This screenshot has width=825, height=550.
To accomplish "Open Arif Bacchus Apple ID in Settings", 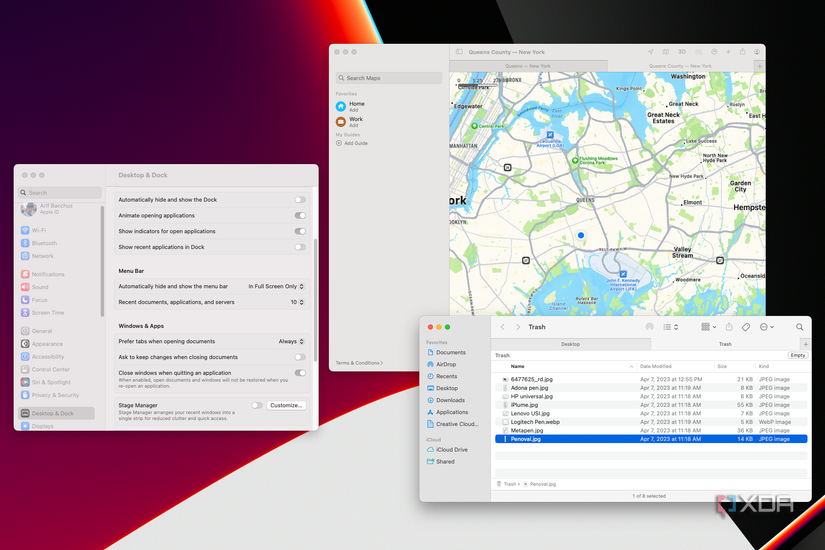I will (x=47, y=209).
